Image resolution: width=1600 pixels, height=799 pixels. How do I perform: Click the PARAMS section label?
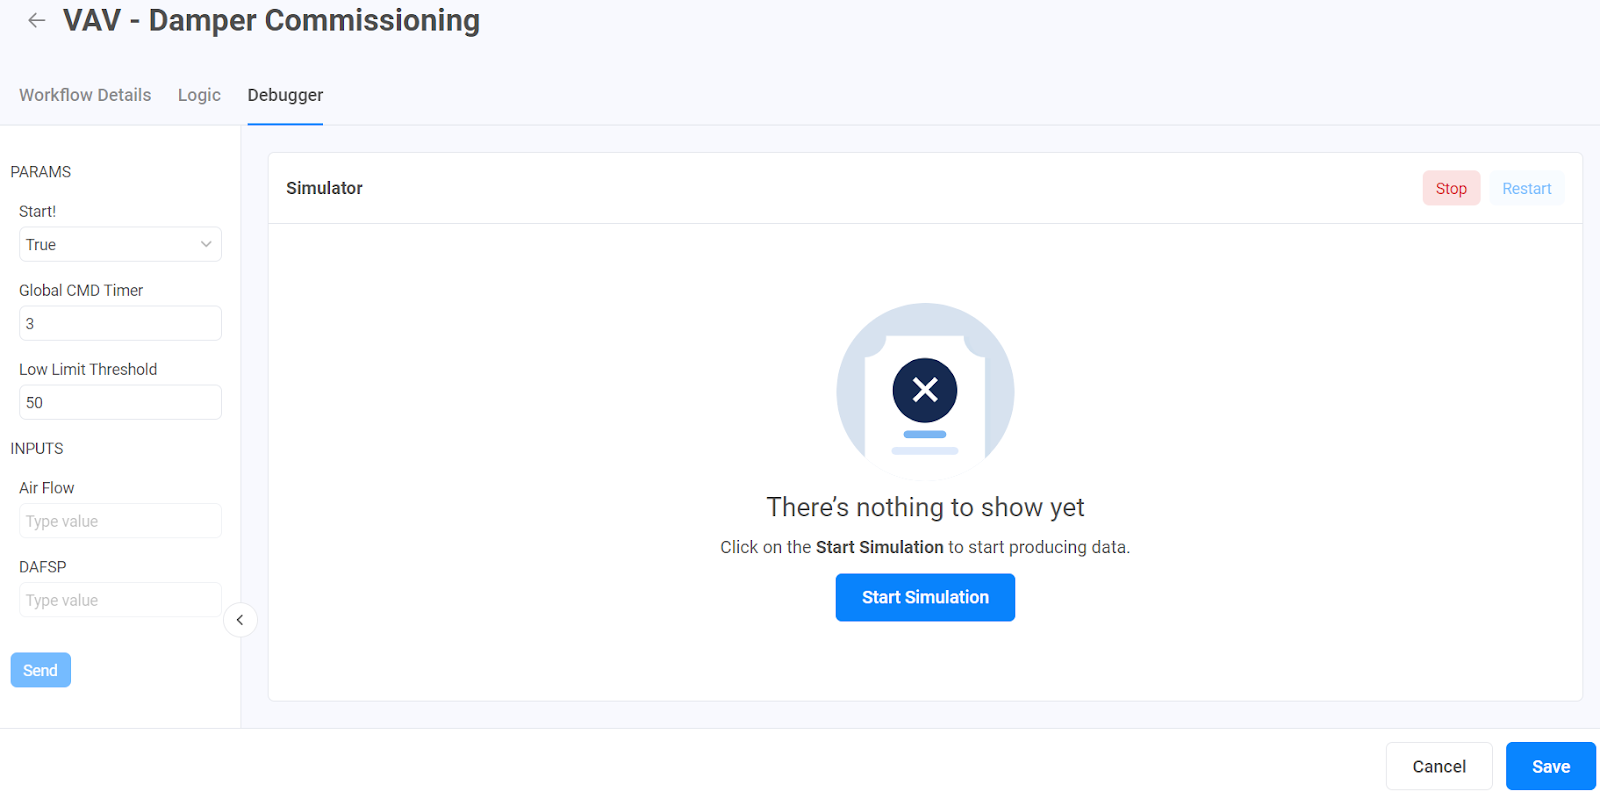[x=41, y=172]
